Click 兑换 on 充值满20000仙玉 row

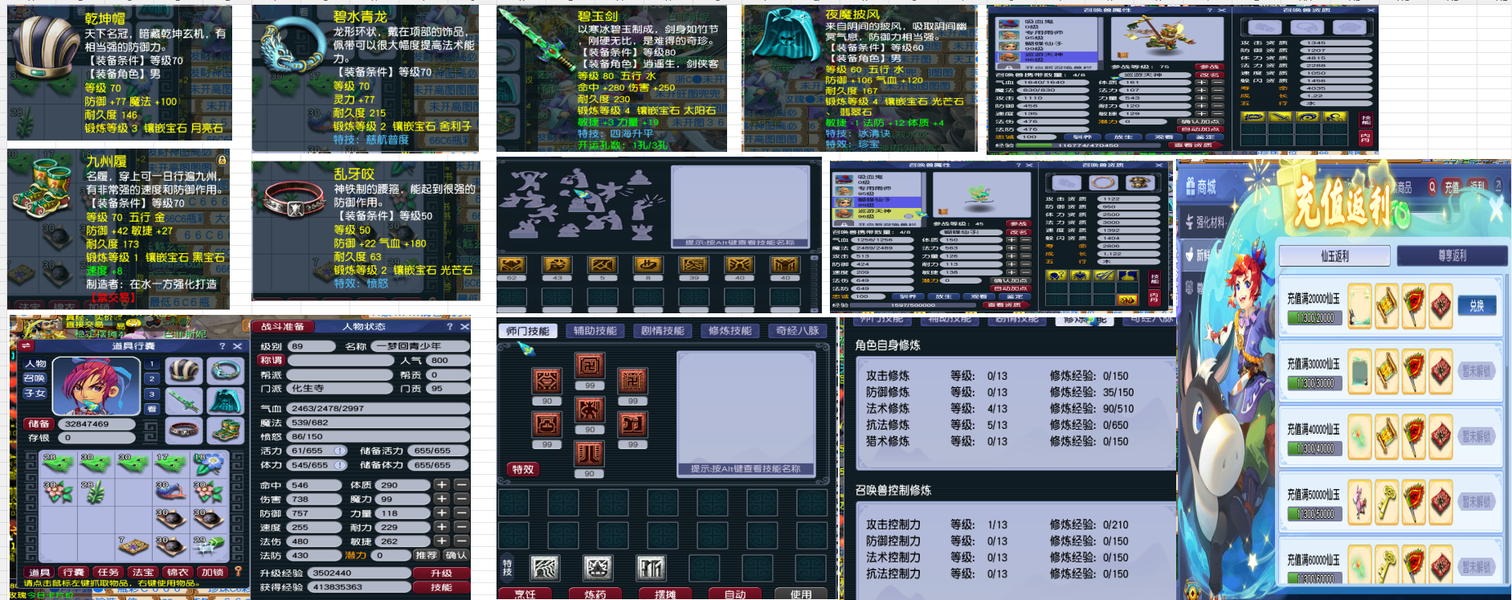click(1477, 306)
